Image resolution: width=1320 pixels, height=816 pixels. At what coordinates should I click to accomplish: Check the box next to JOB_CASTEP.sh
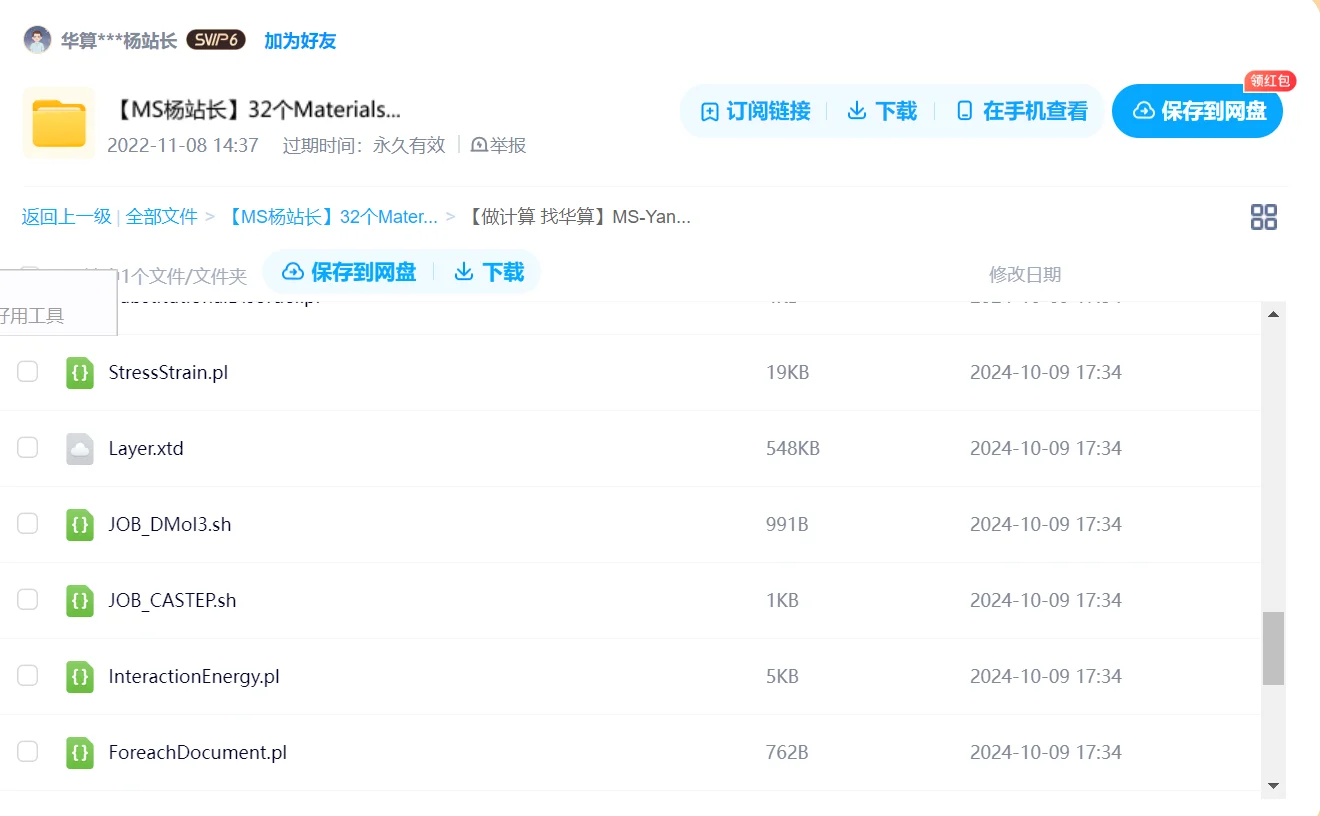click(x=27, y=599)
